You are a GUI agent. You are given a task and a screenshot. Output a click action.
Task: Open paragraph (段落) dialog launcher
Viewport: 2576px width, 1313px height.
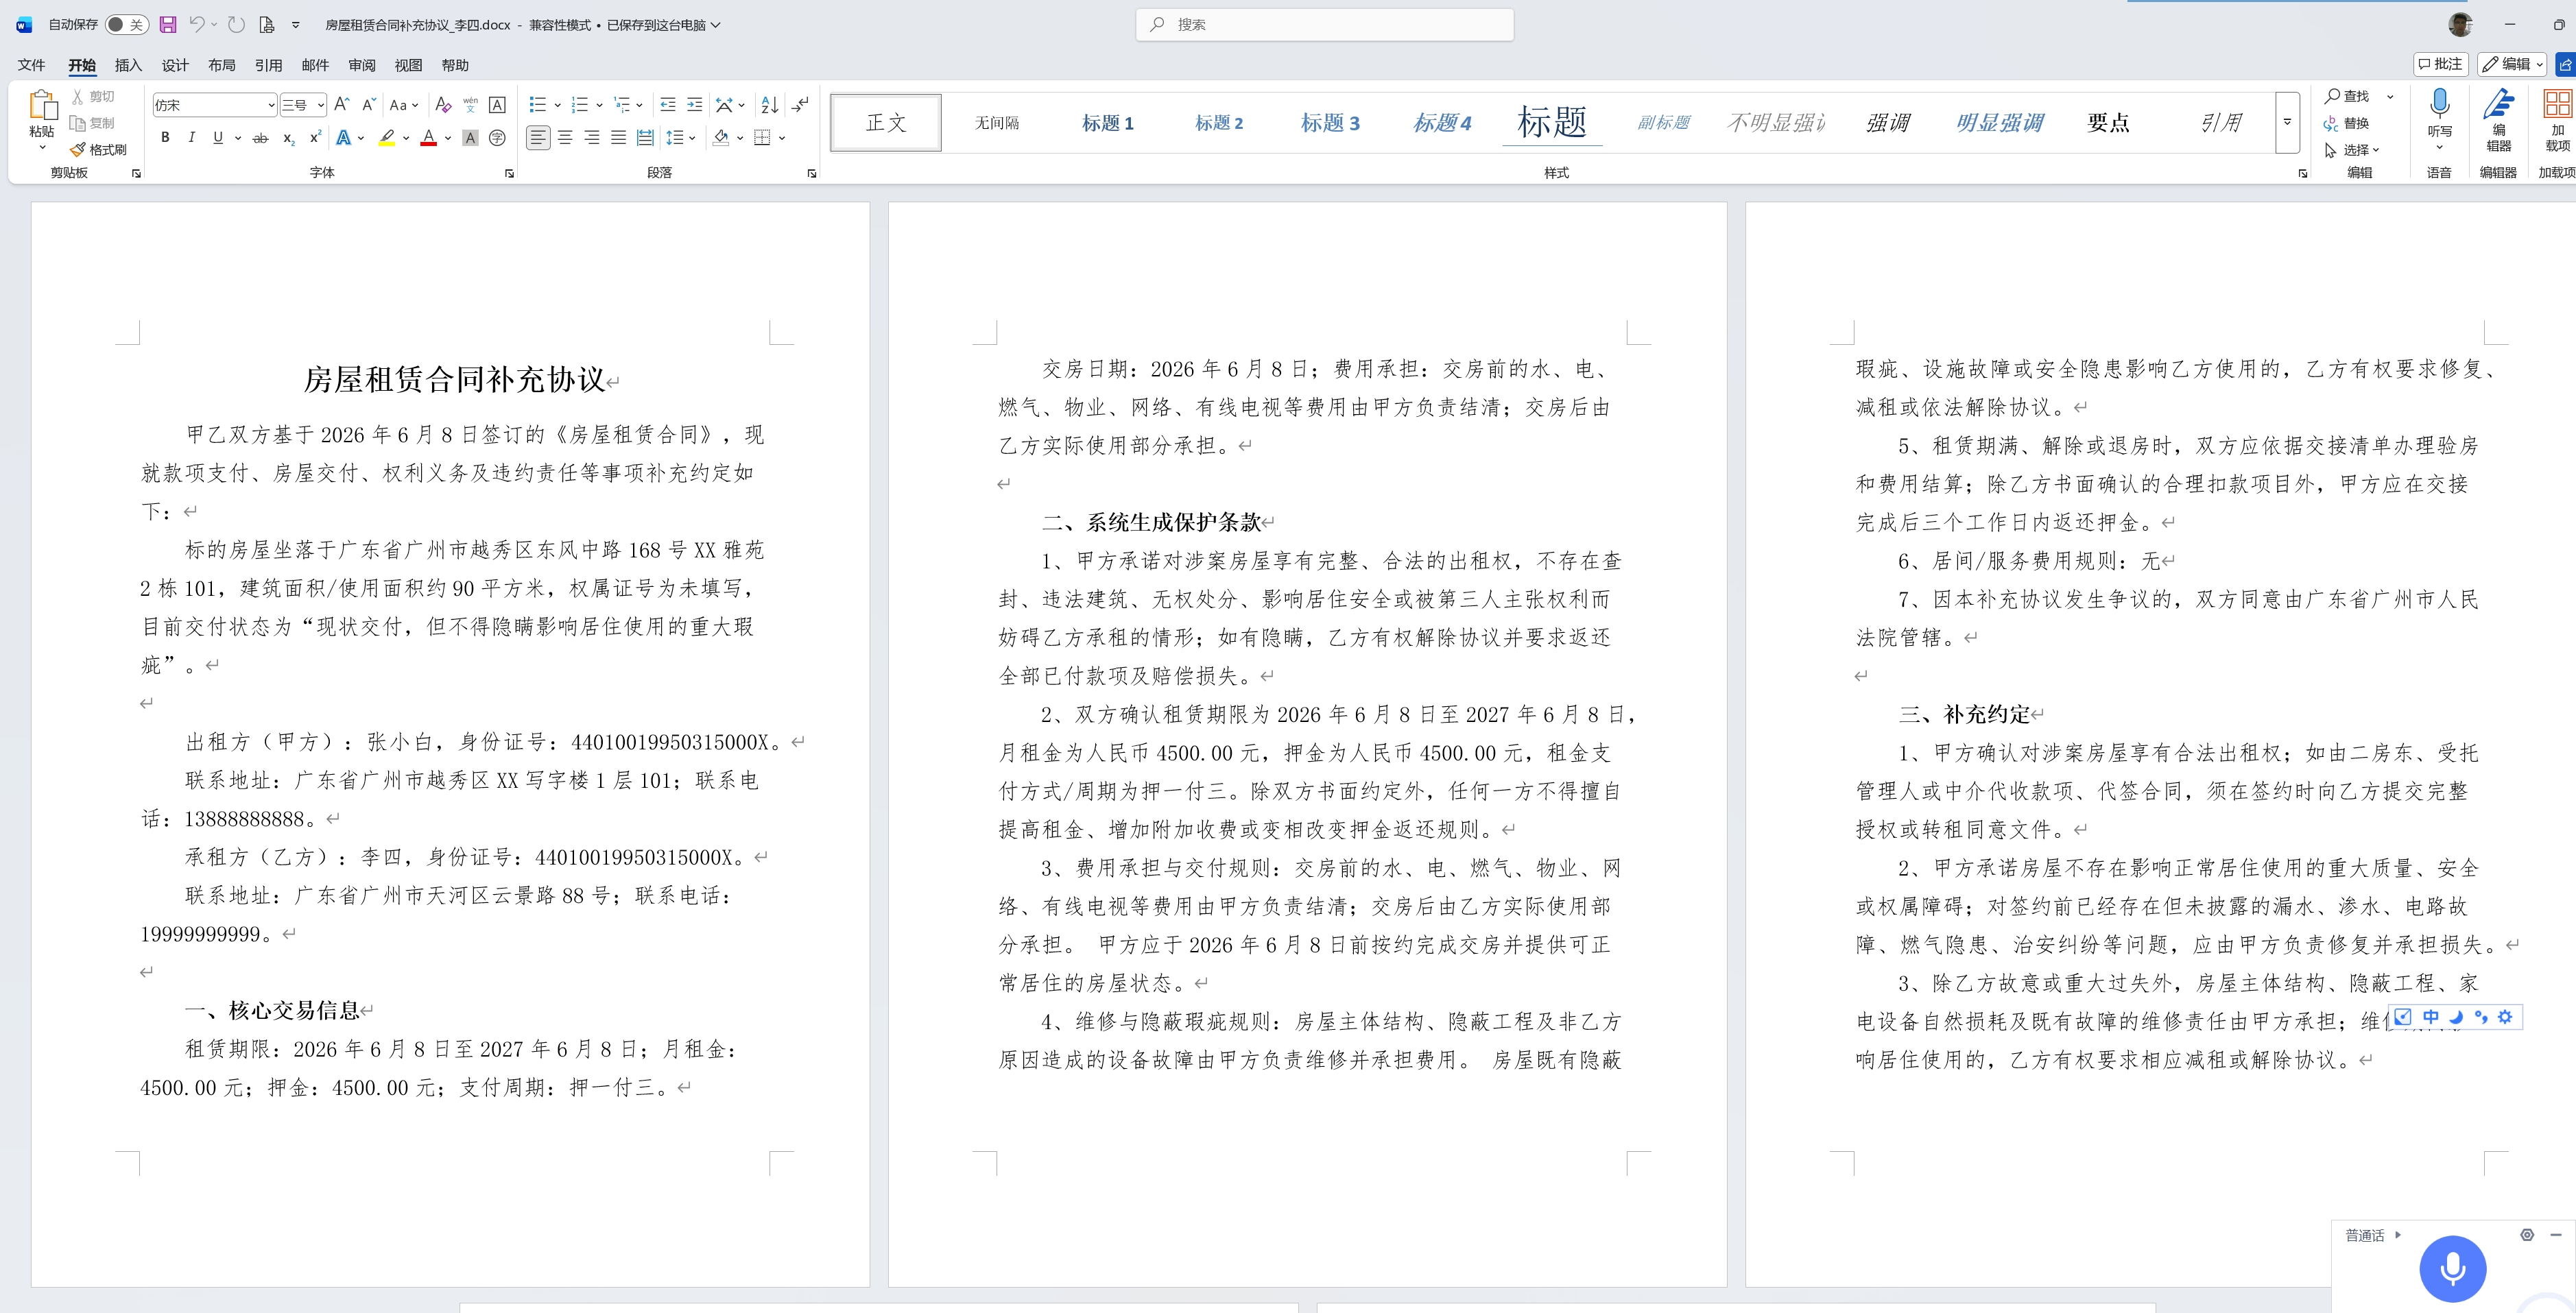[x=811, y=173]
